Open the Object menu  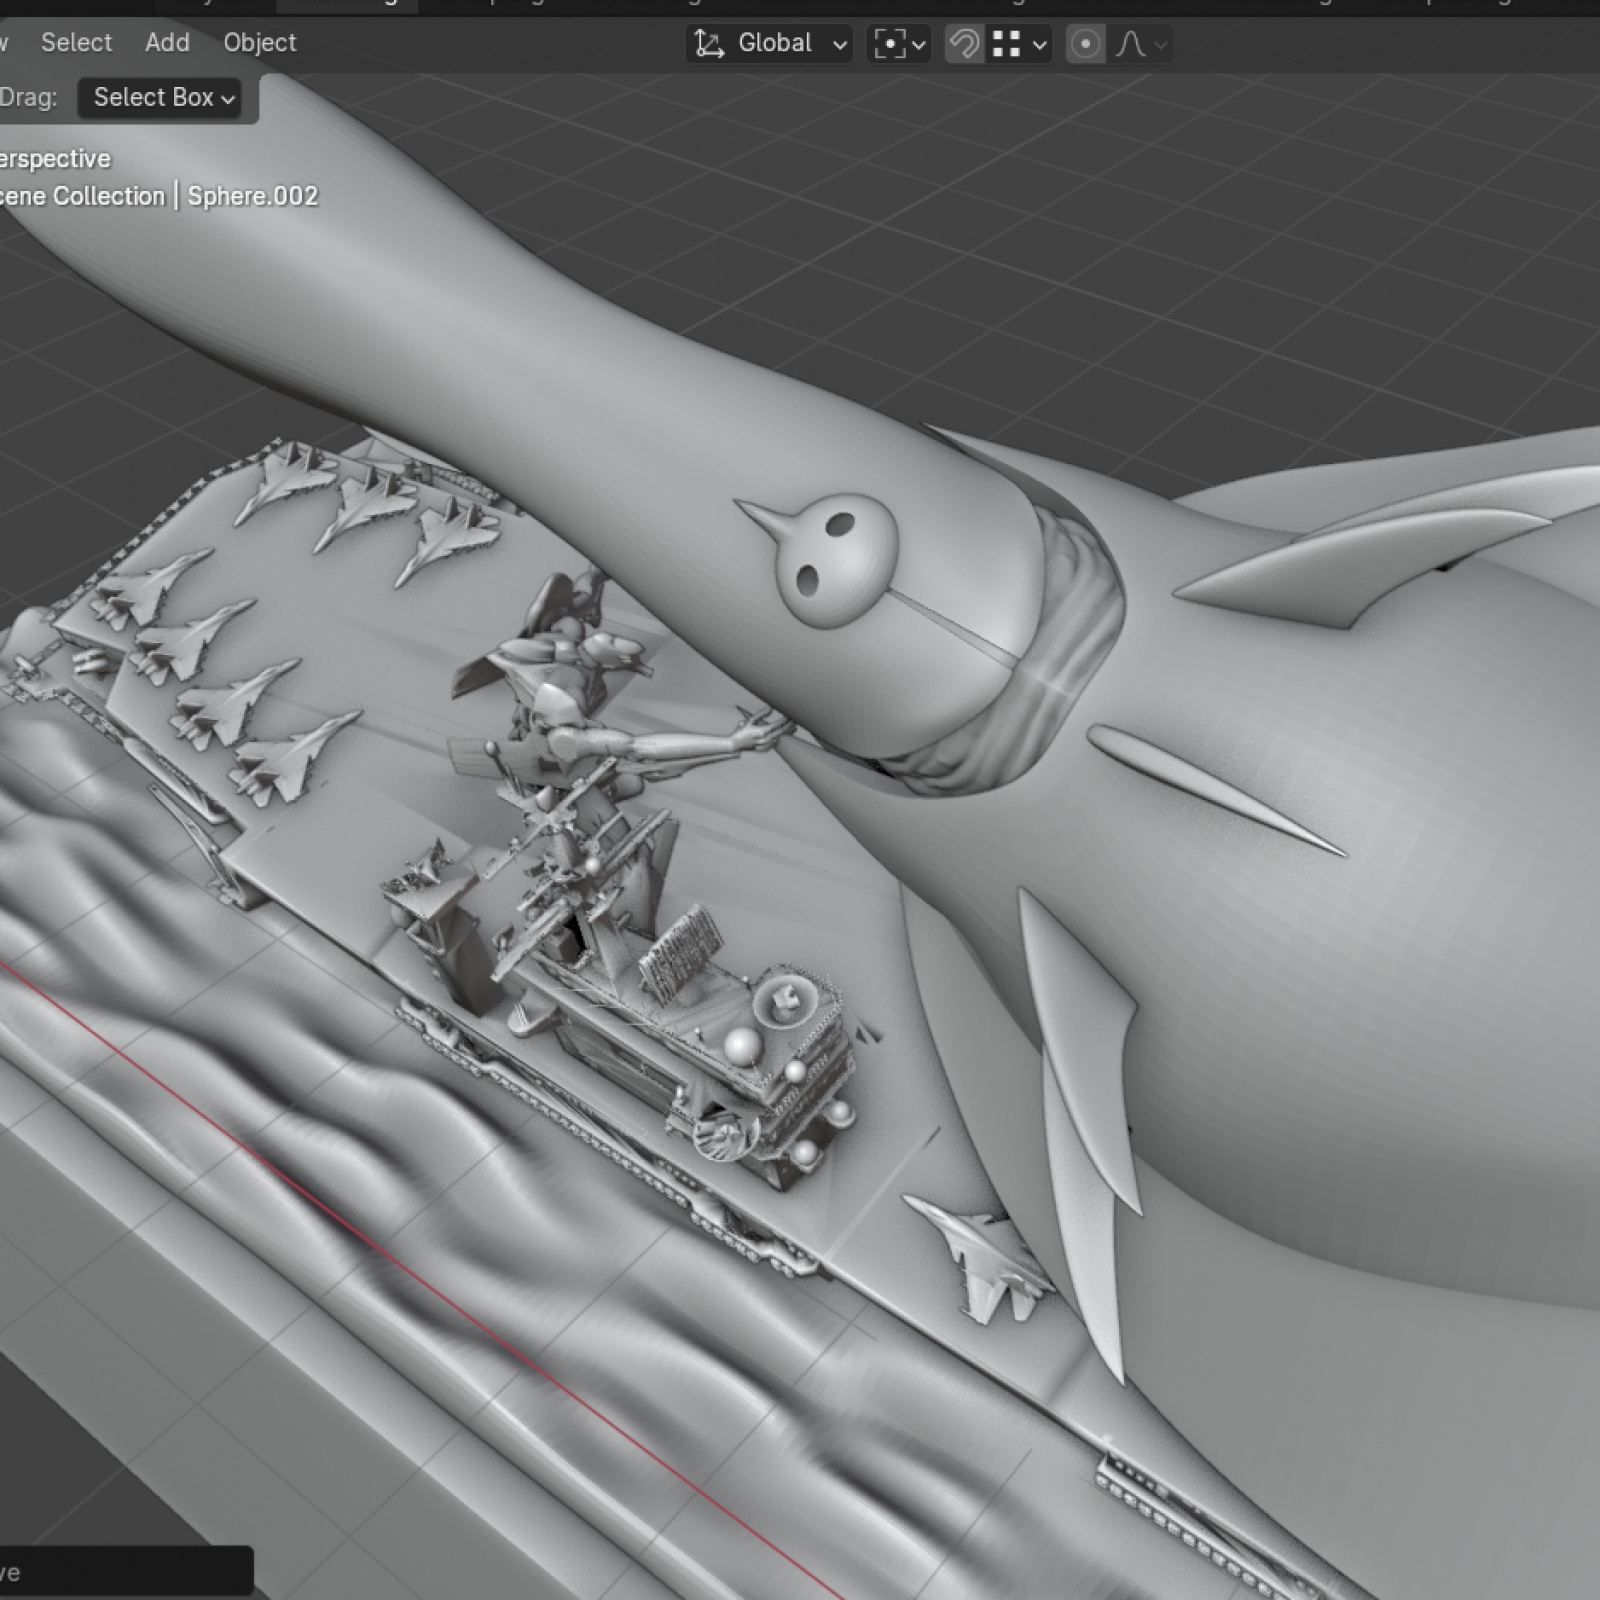click(x=259, y=43)
